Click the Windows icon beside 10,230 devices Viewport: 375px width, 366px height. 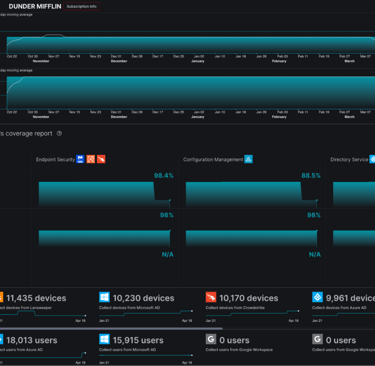click(x=104, y=297)
